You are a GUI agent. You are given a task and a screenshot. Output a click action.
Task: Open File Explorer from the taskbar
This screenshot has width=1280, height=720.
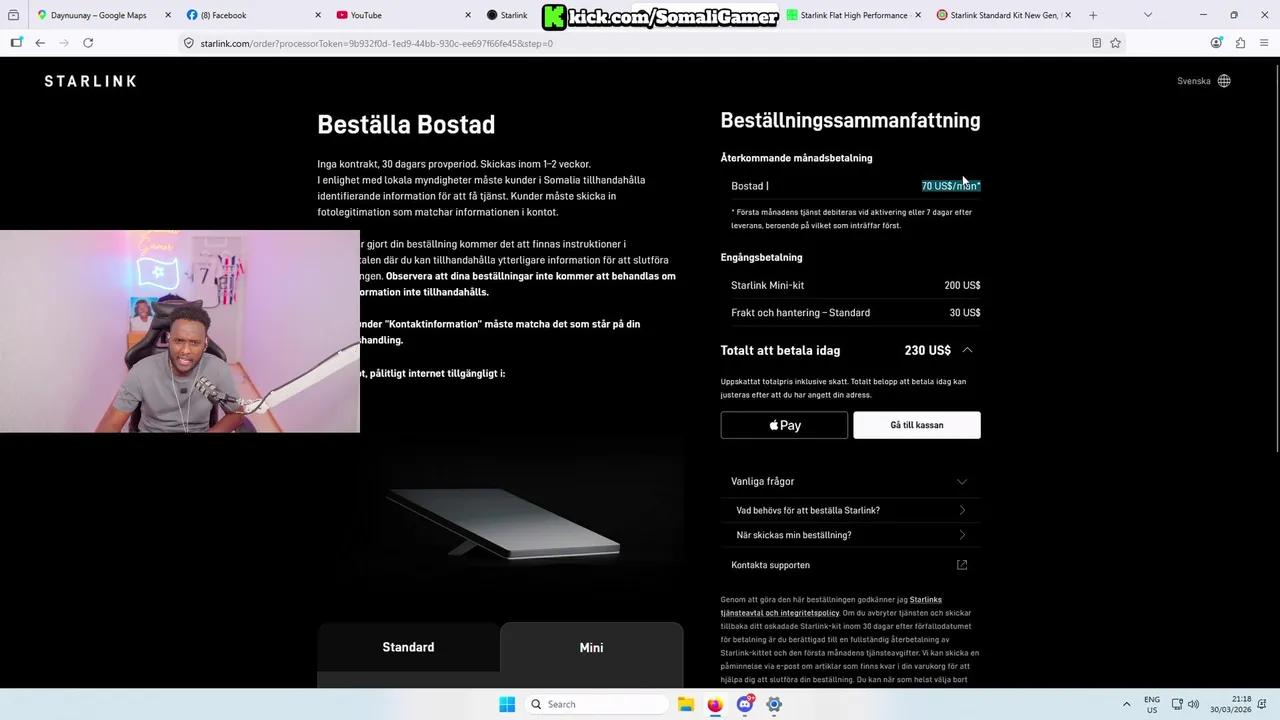point(686,704)
